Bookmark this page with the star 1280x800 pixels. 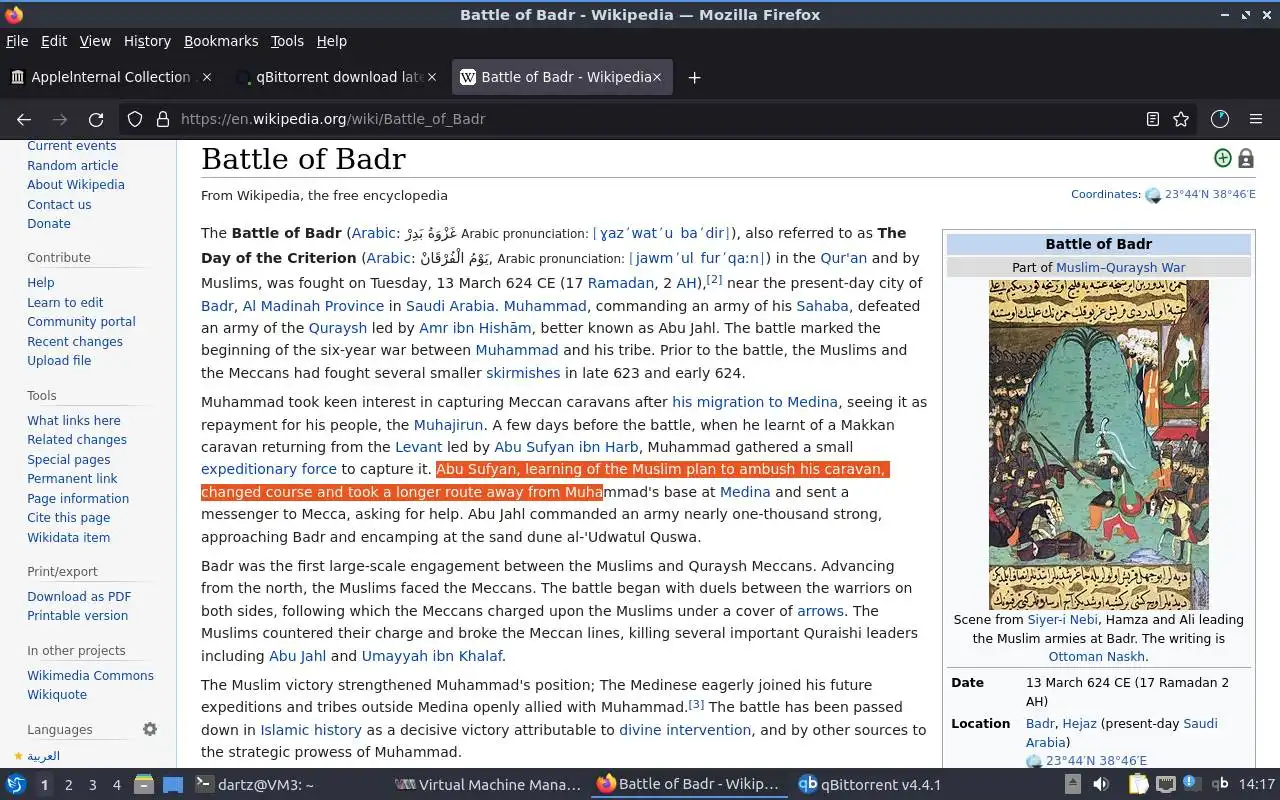tap(1181, 119)
